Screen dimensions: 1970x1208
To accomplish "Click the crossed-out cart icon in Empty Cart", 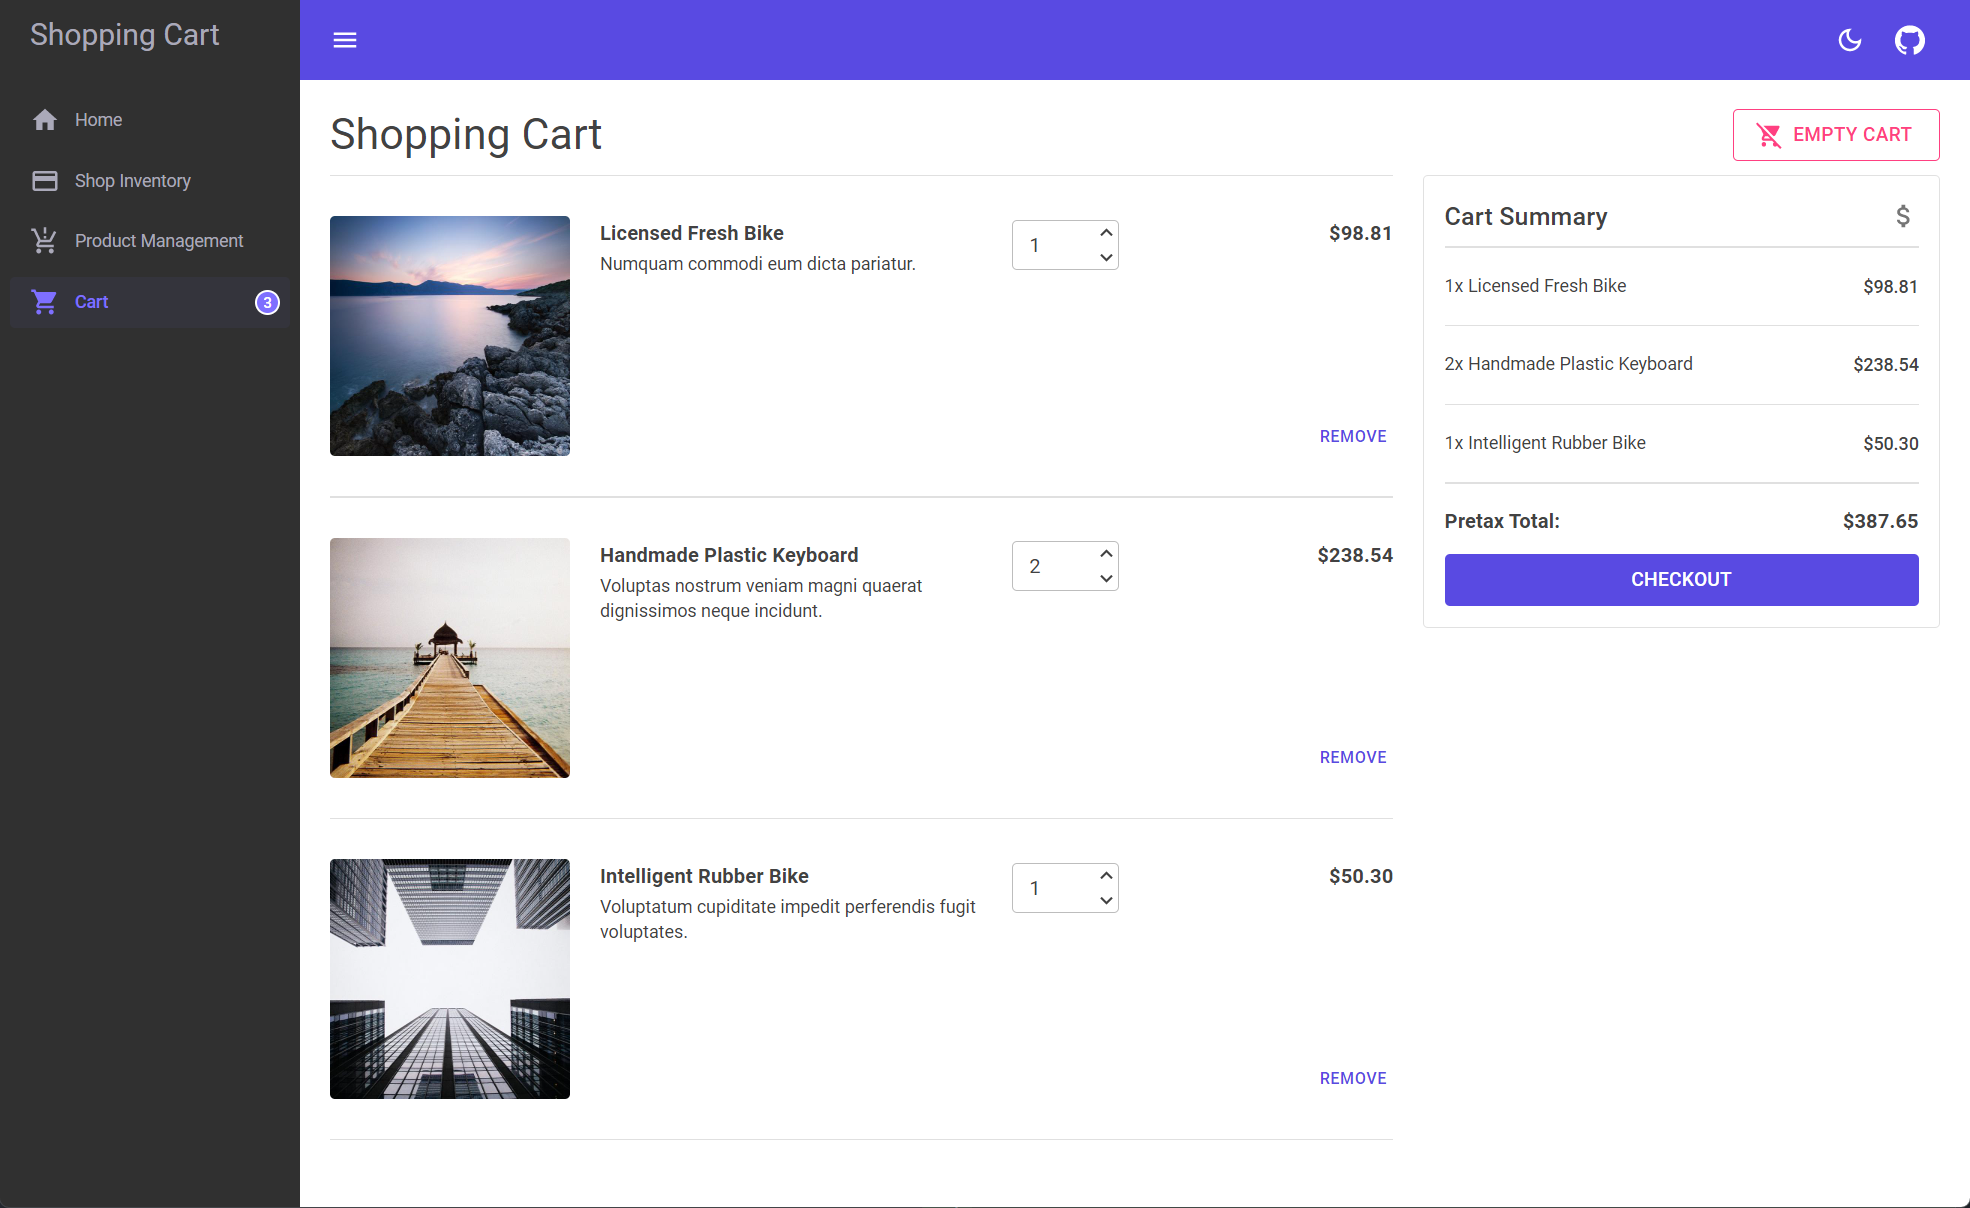I will pyautogui.click(x=1769, y=135).
